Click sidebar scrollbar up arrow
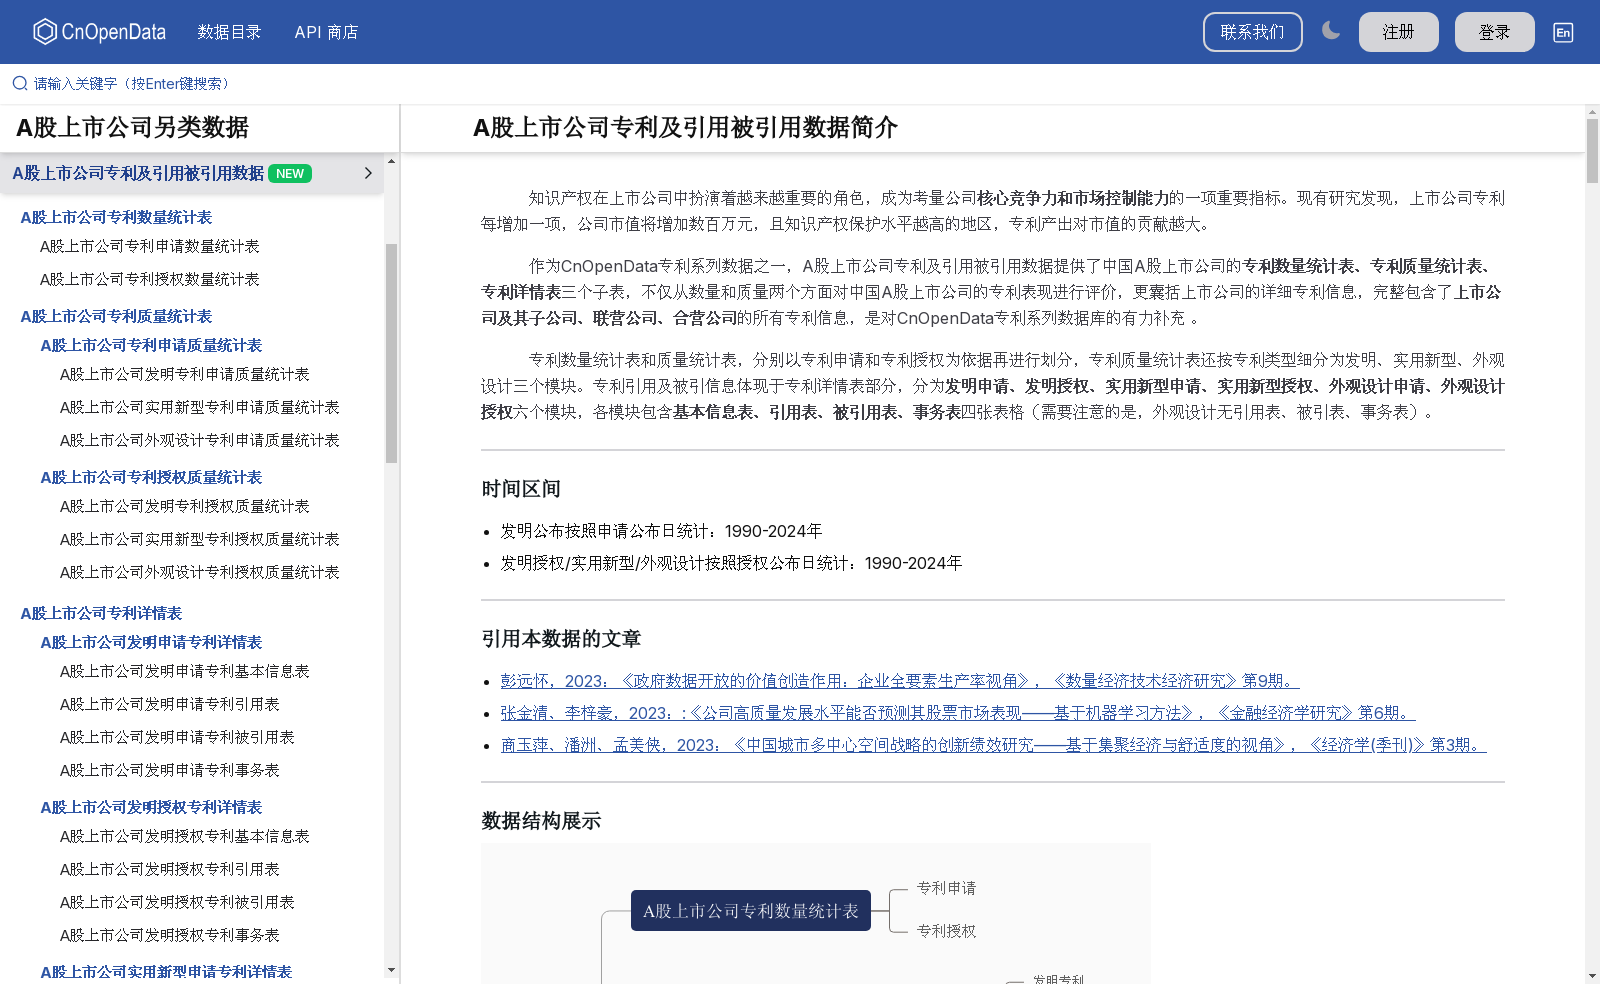Viewport: 1600px width, 1000px height. coord(391,161)
